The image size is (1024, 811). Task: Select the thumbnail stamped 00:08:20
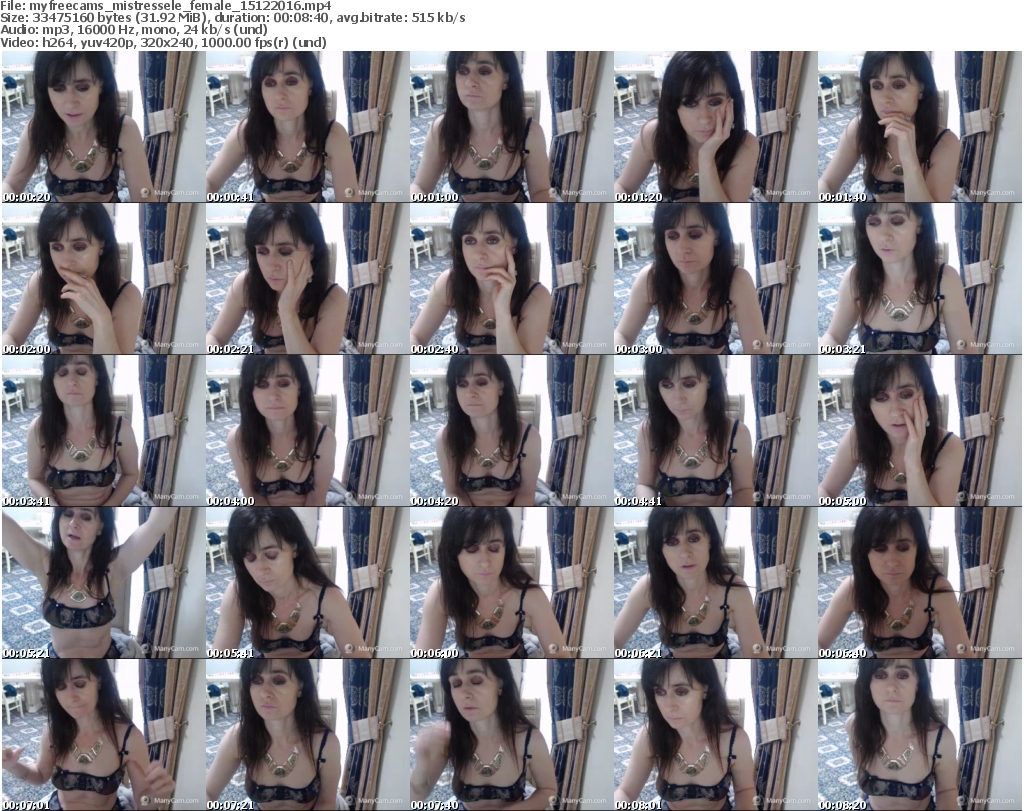[920, 735]
